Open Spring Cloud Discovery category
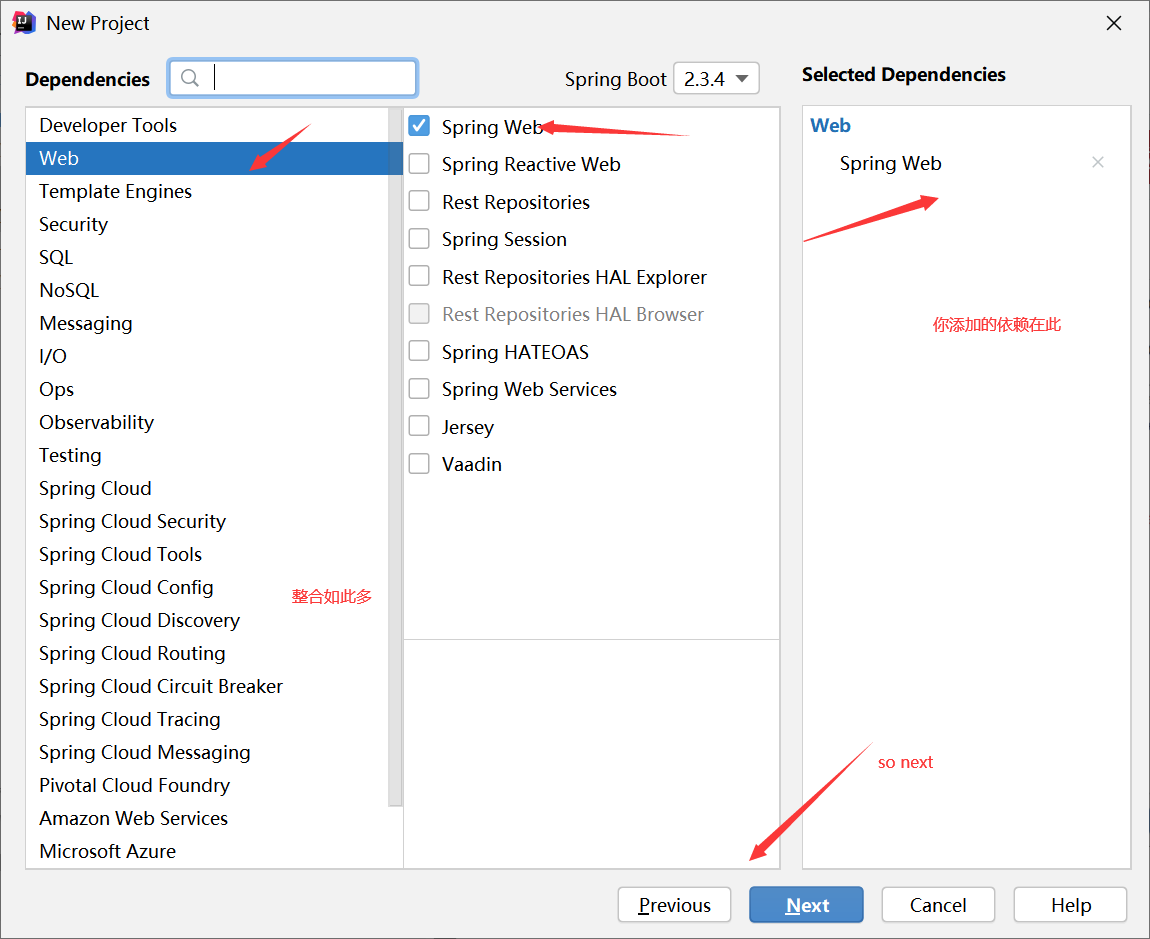This screenshot has height=939, width=1150. coord(208,621)
